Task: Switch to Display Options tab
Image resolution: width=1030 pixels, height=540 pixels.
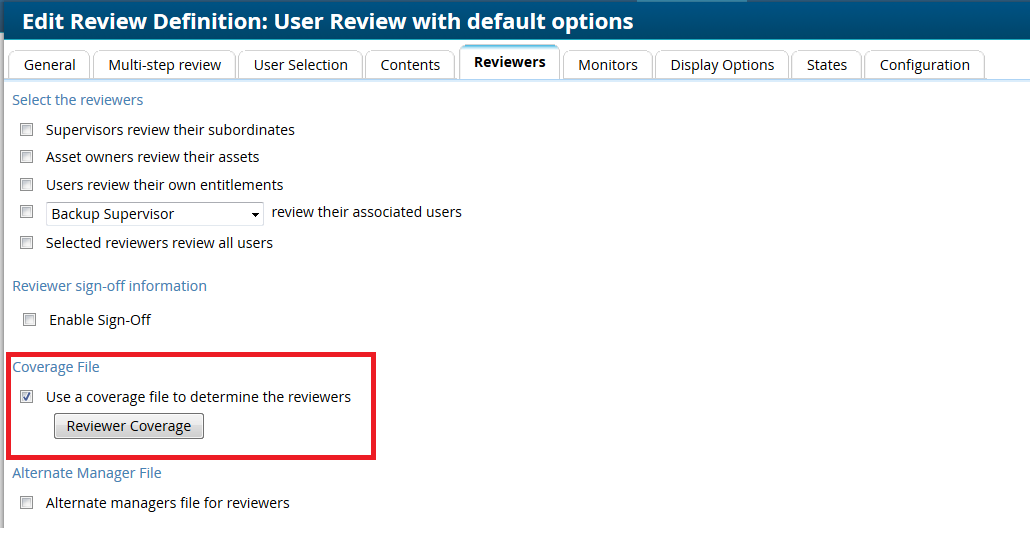Action: point(722,65)
